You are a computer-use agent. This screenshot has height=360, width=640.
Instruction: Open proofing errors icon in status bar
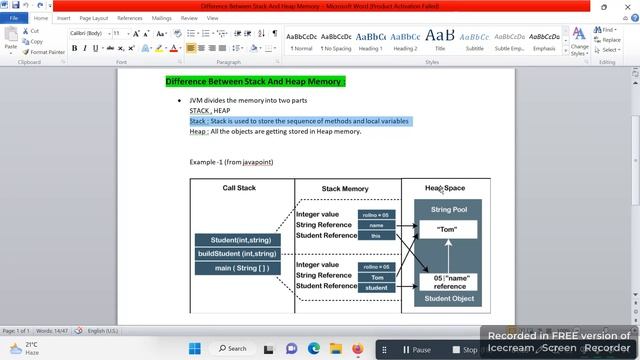point(78,331)
